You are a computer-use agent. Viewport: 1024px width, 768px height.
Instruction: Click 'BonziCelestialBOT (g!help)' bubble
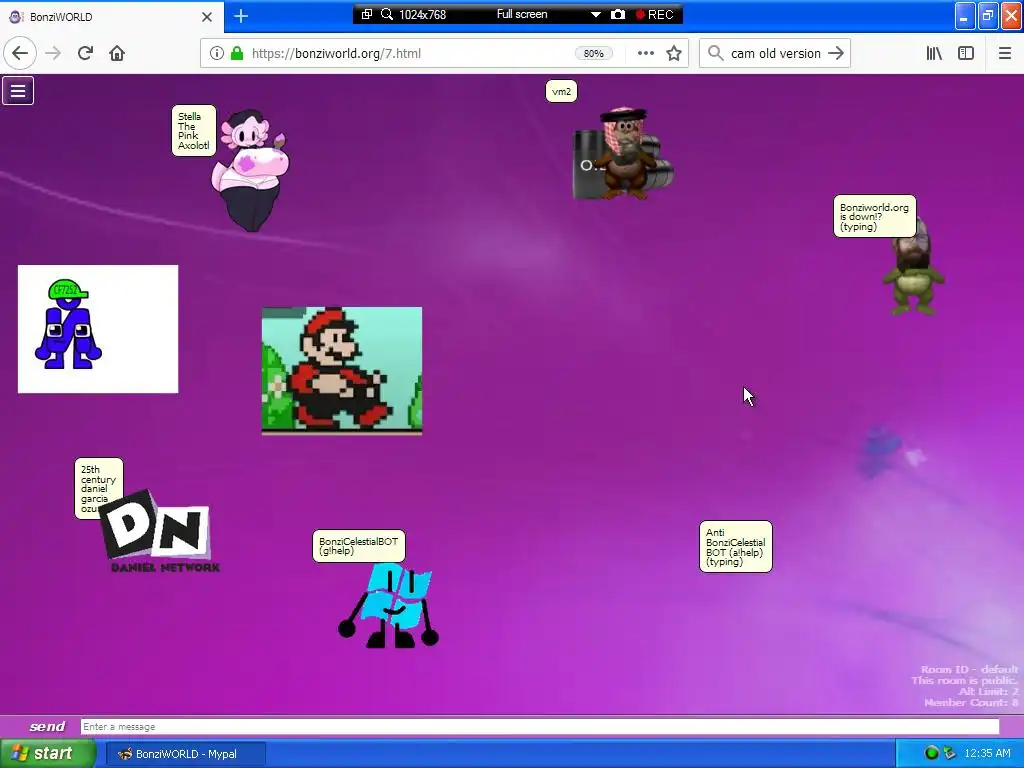(359, 546)
